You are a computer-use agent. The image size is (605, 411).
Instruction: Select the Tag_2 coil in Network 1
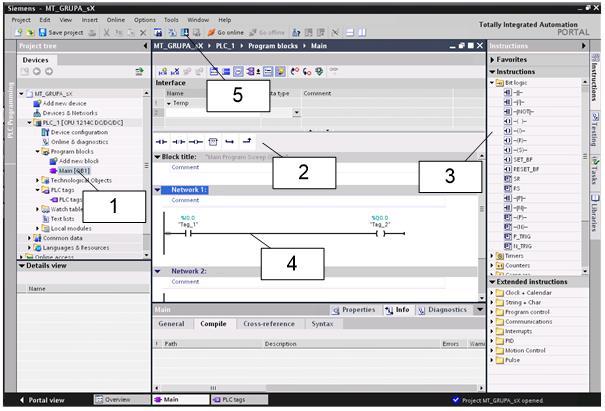(380, 233)
